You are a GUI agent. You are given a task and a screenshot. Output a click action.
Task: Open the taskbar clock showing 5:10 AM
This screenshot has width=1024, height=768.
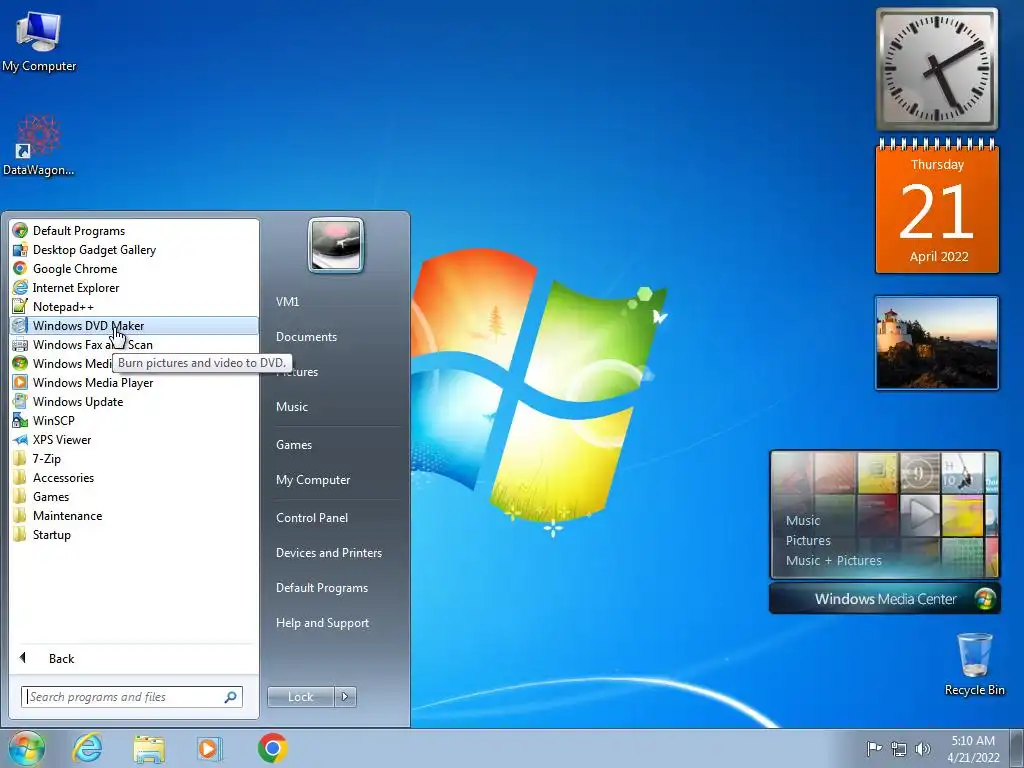point(973,748)
